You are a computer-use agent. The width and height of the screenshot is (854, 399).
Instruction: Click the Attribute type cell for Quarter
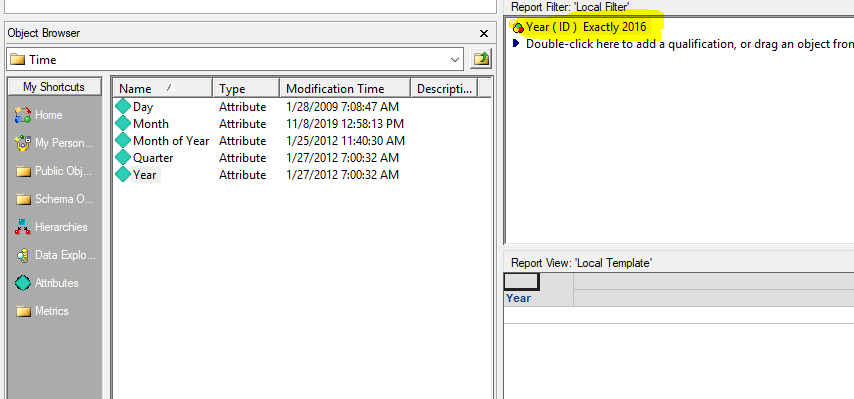click(x=242, y=158)
